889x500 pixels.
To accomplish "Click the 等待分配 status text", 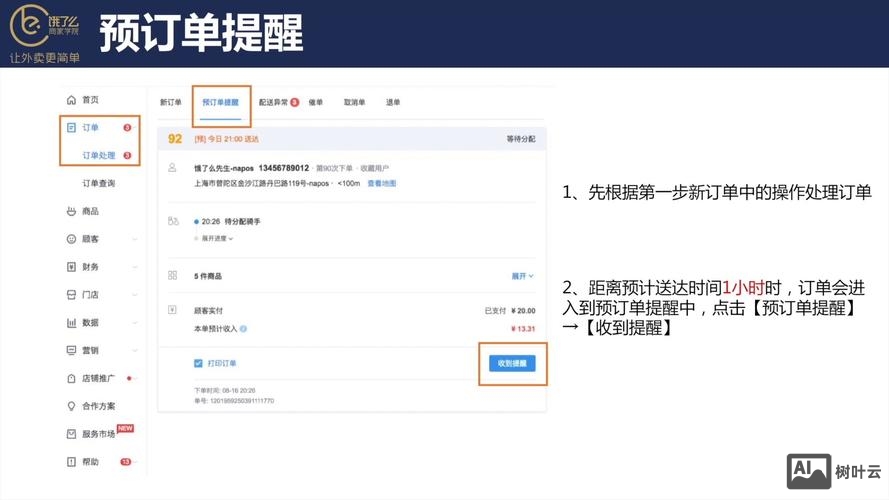I will tap(521, 139).
